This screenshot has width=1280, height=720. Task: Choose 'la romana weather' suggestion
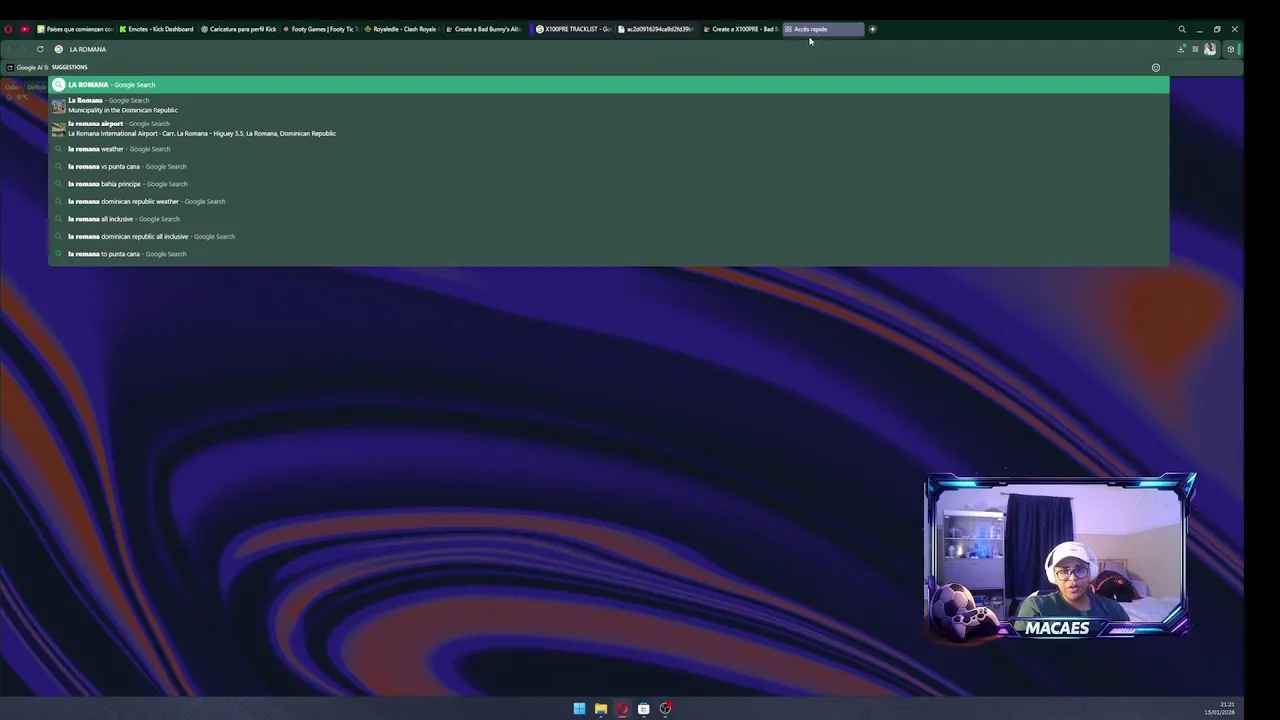click(609, 149)
